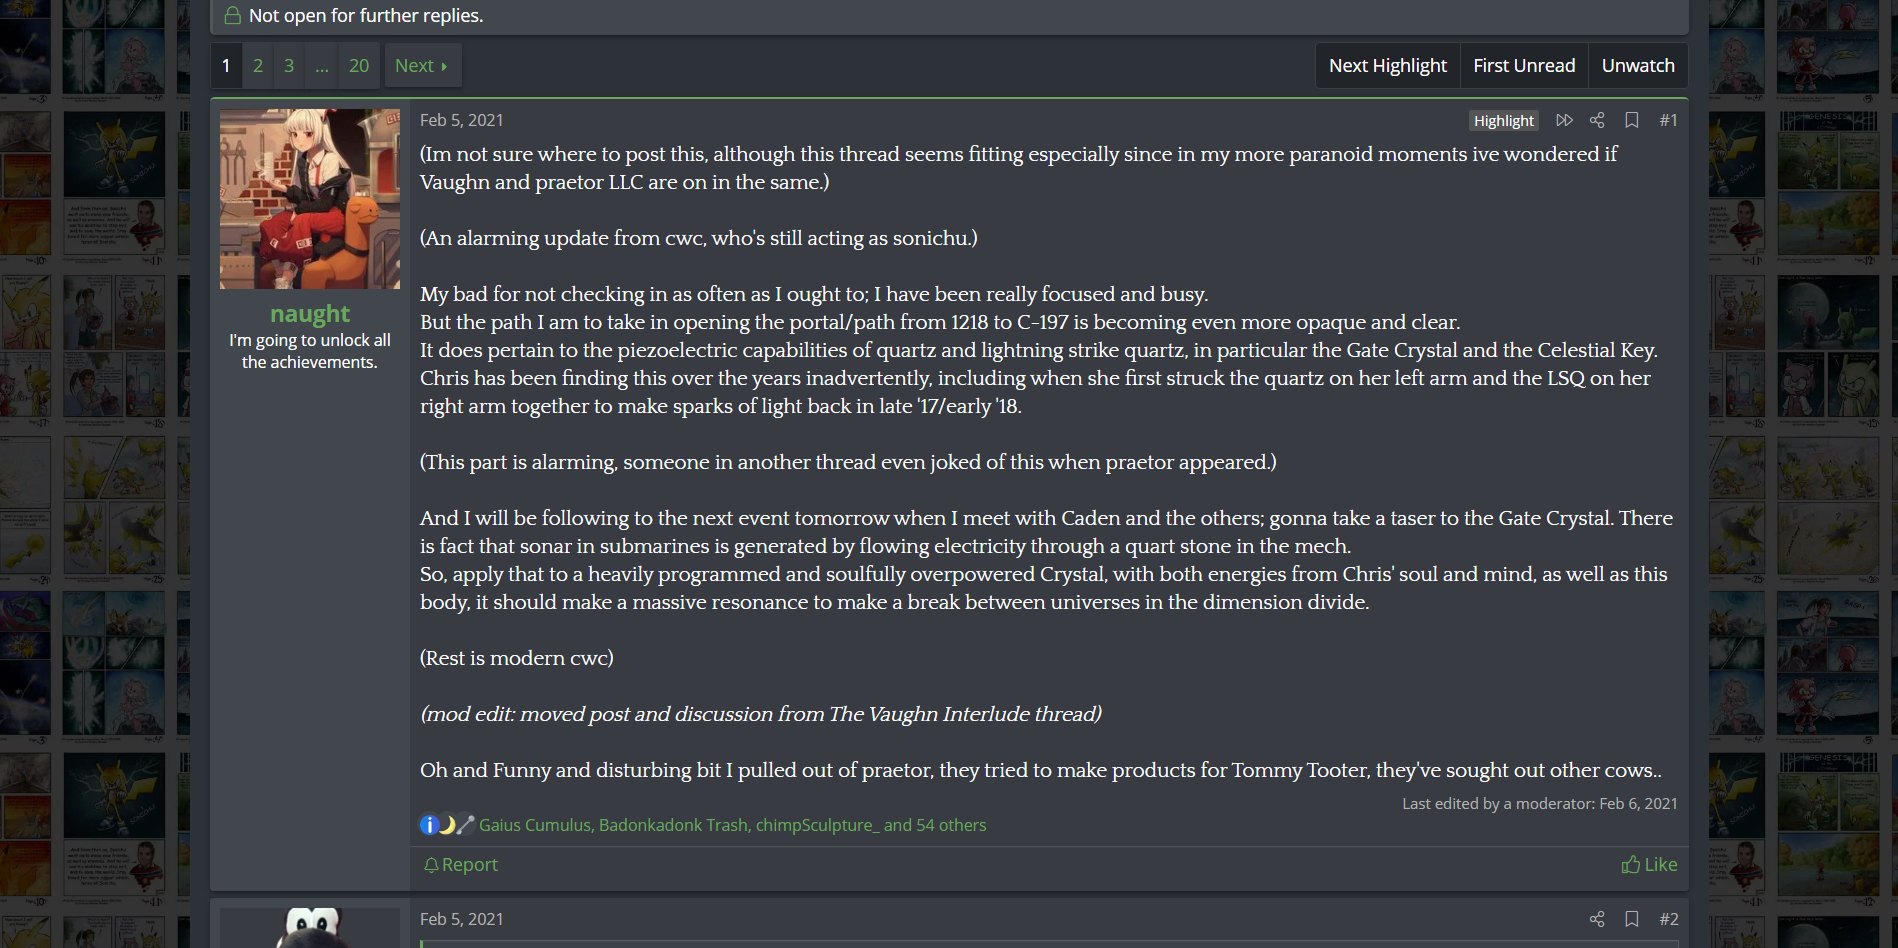Show list of users who reacted

click(x=732, y=825)
